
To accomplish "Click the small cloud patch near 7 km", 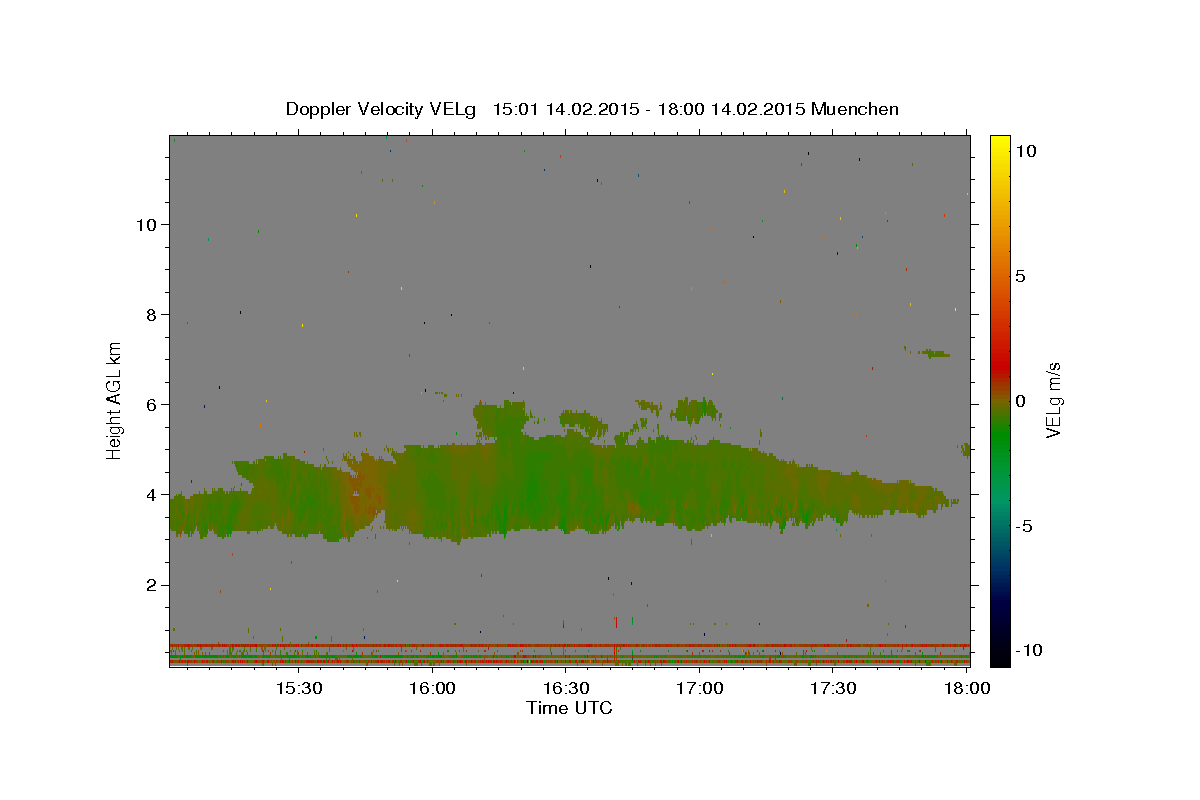I will tap(932, 353).
